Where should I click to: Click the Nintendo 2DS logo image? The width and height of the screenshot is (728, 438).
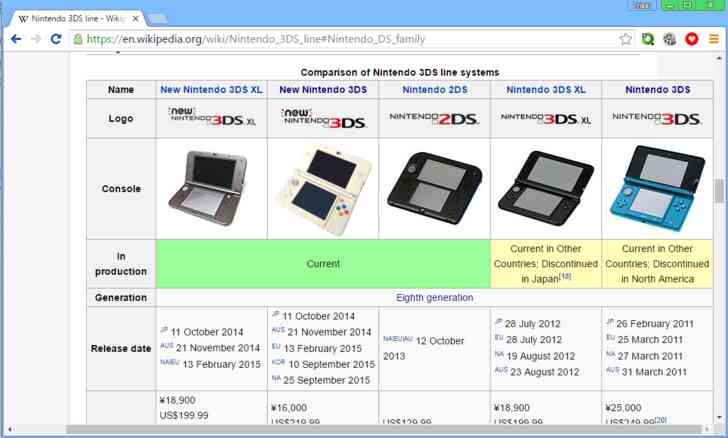434,119
